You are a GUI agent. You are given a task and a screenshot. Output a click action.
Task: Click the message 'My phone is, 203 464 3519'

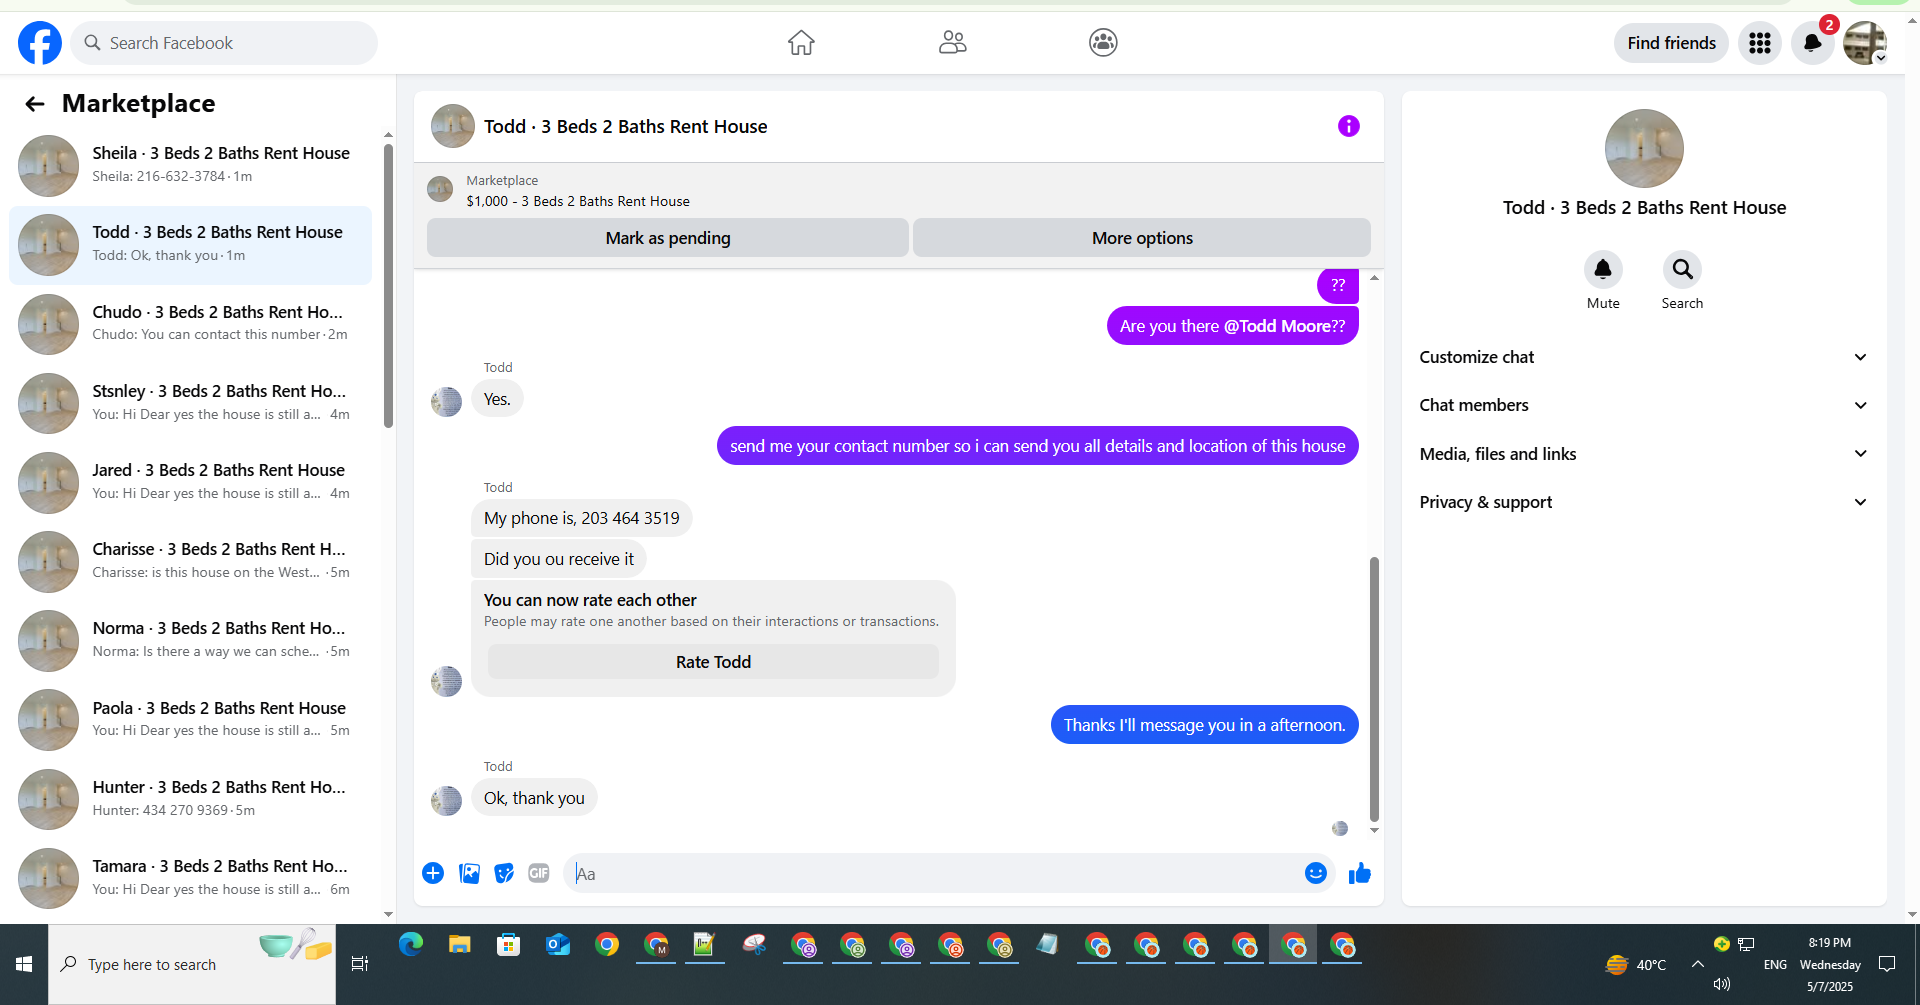pos(581,518)
